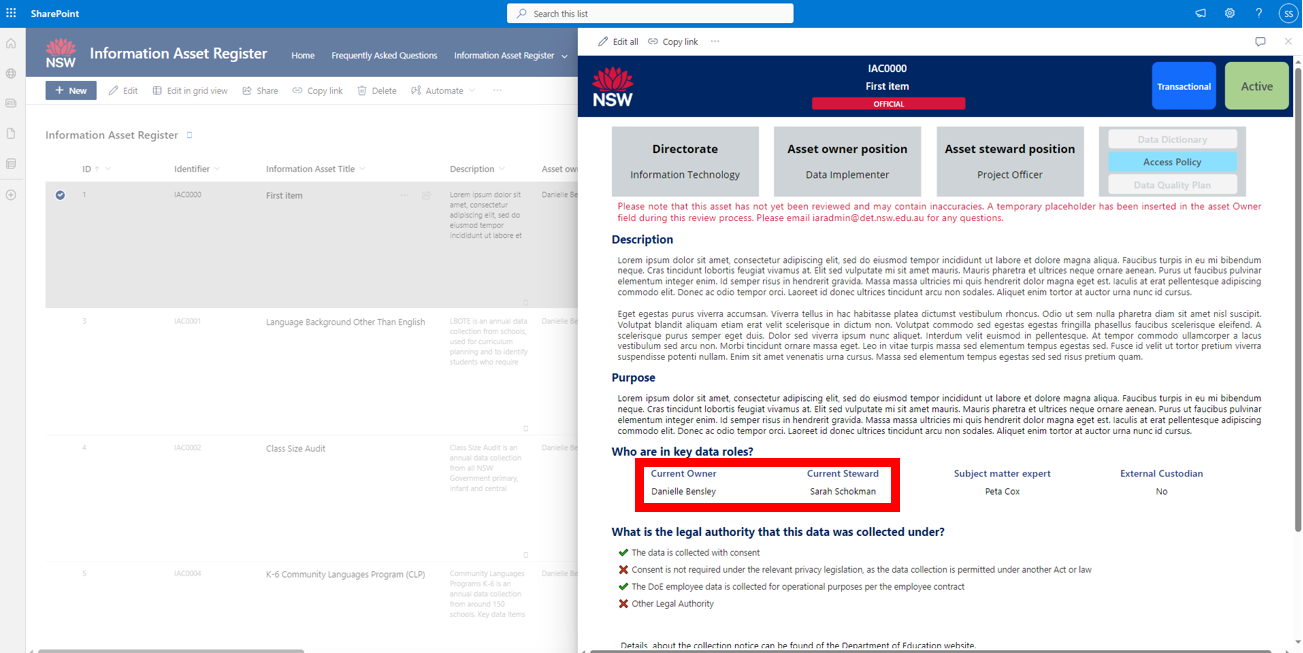The height and width of the screenshot is (653, 1303).
Task: Open the megaphone notifications icon
Action: [x=1200, y=13]
